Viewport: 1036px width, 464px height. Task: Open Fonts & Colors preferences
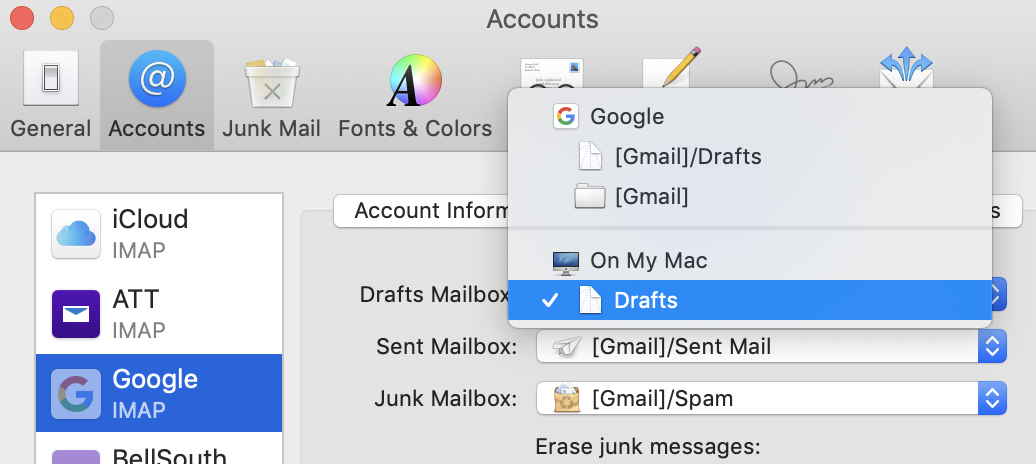pos(415,95)
